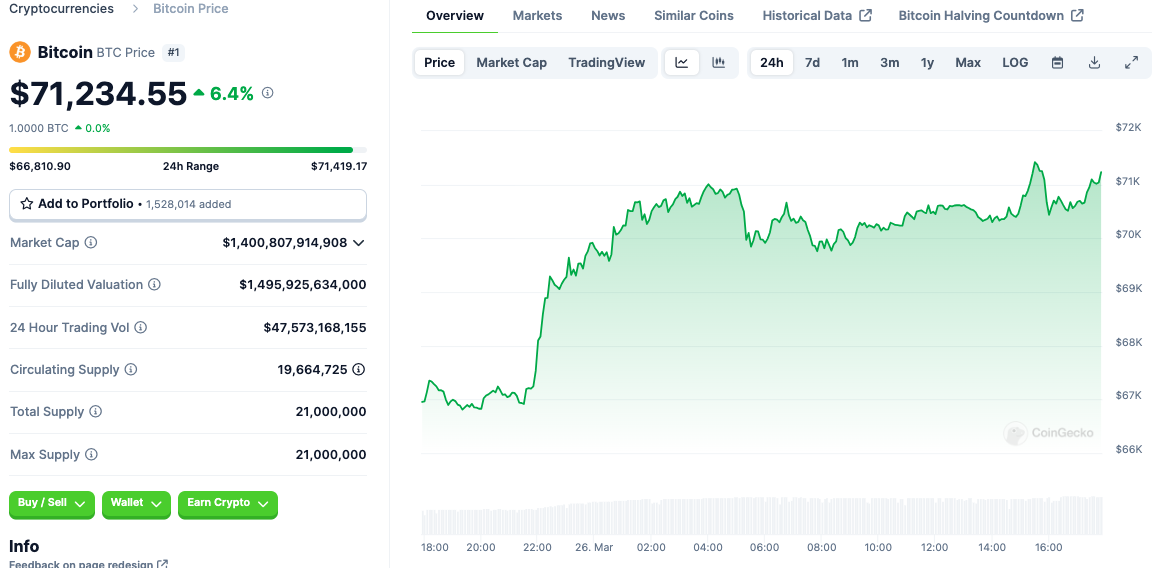This screenshot has width=1174, height=568.
Task: Click the $47,573,168,155 trading volume figure
Action: [315, 327]
